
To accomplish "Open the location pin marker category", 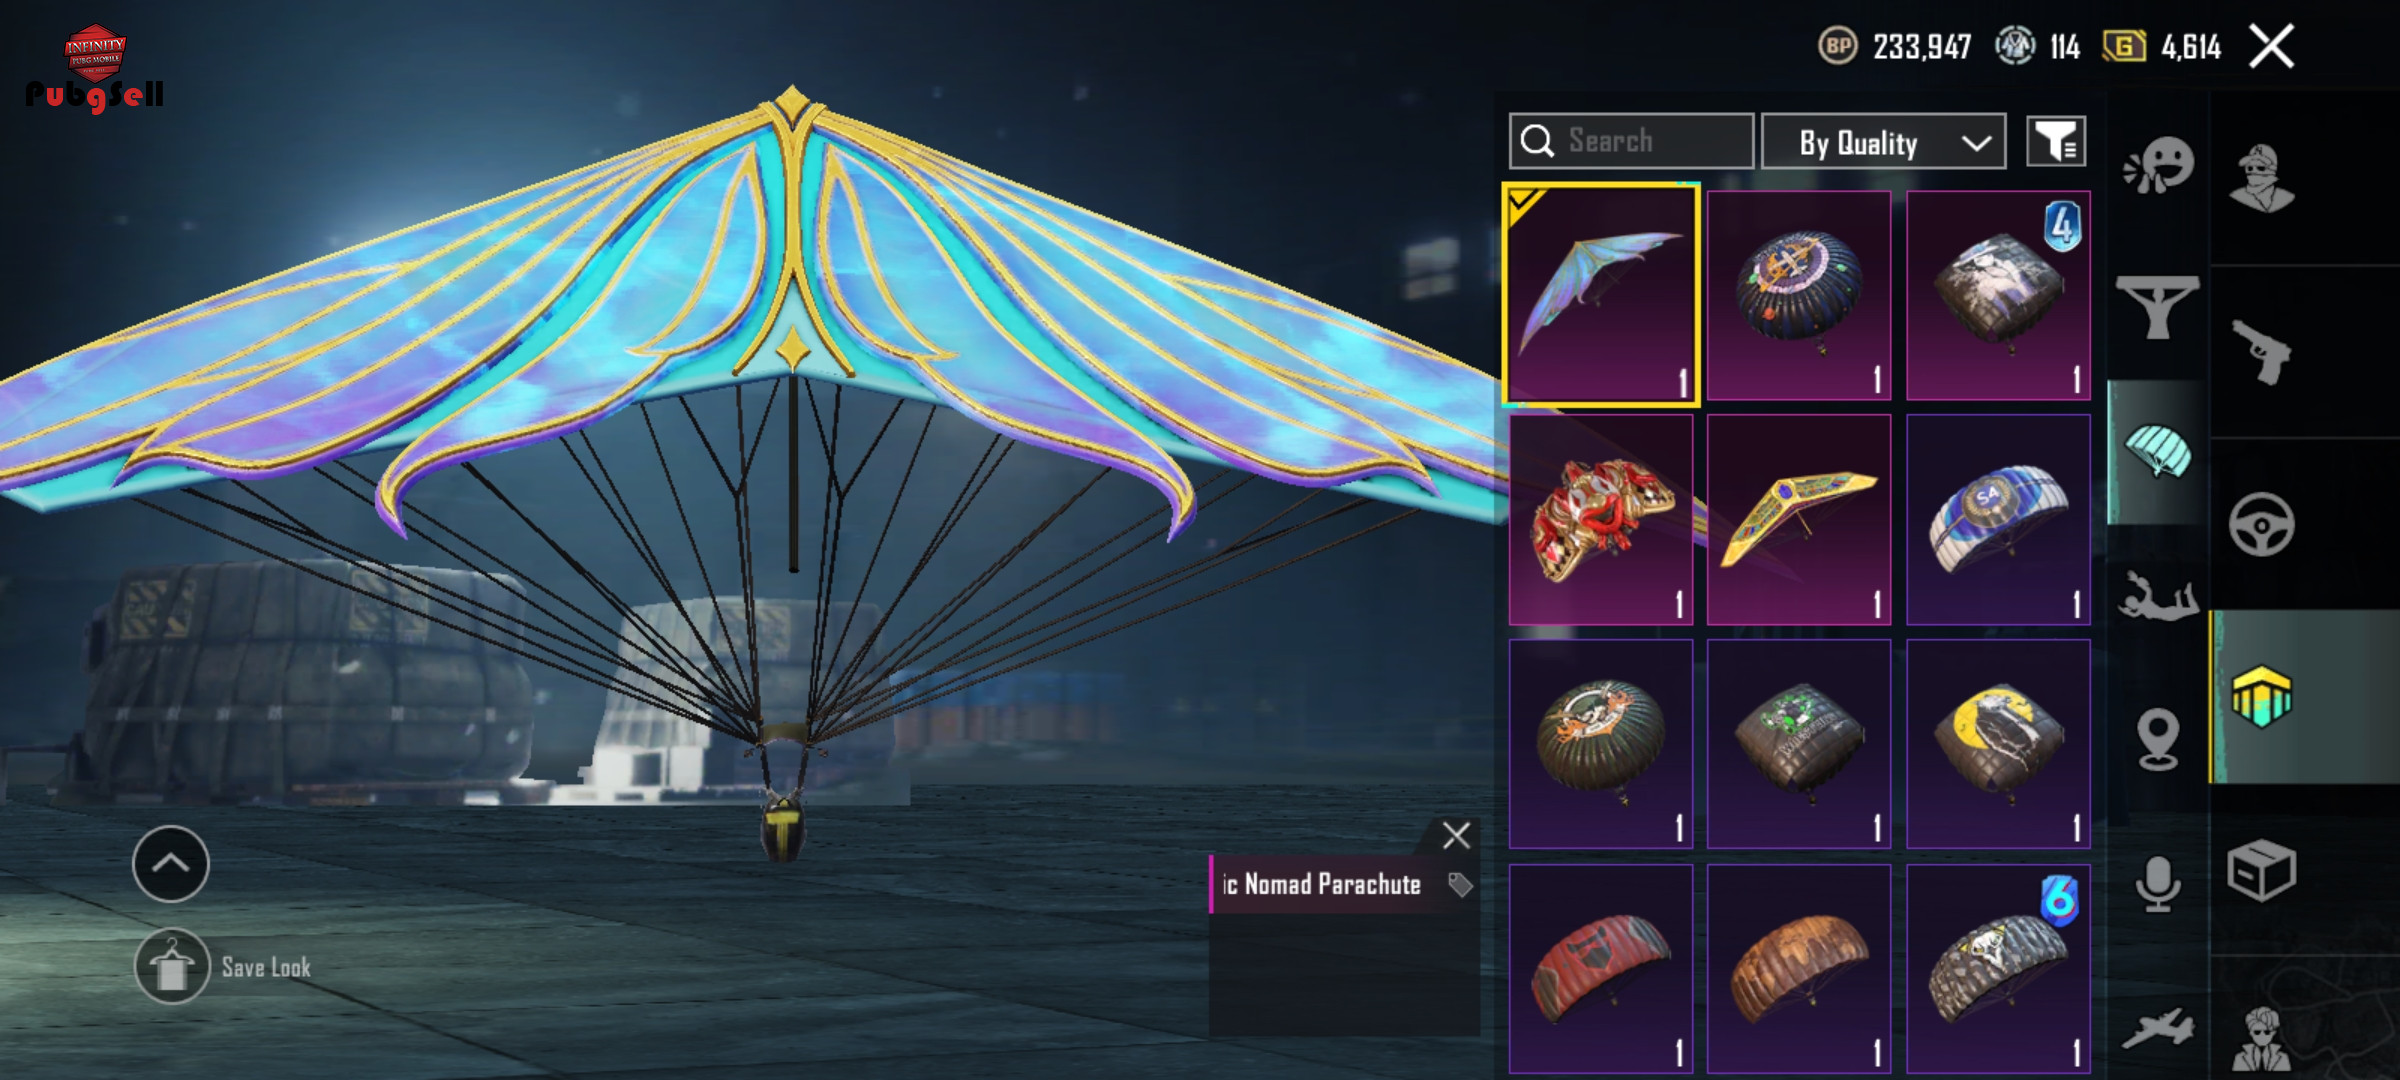I will pyautogui.click(x=2158, y=740).
